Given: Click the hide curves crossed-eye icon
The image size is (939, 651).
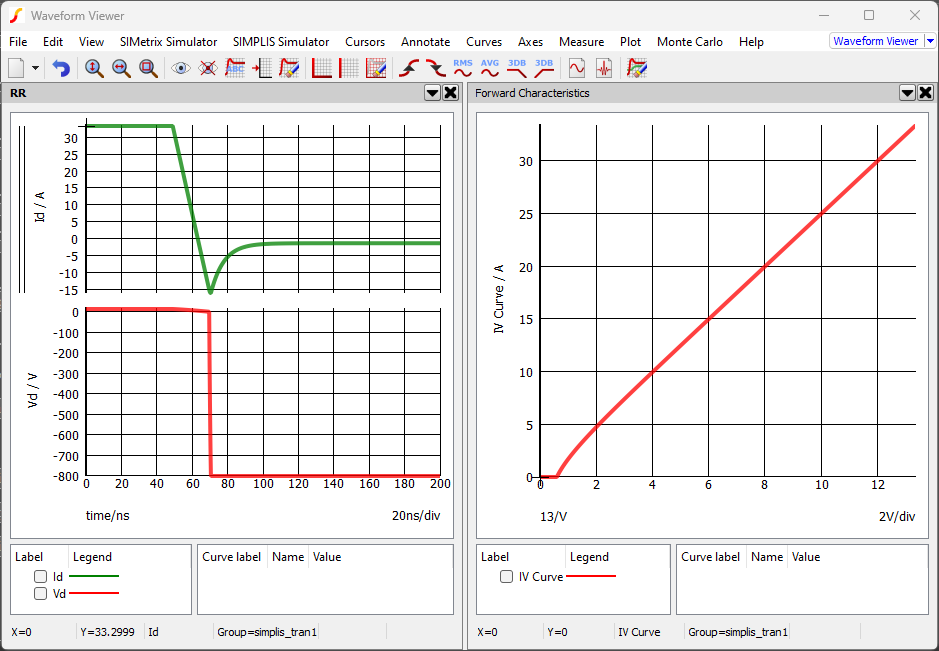Looking at the screenshot, I should pos(208,68).
